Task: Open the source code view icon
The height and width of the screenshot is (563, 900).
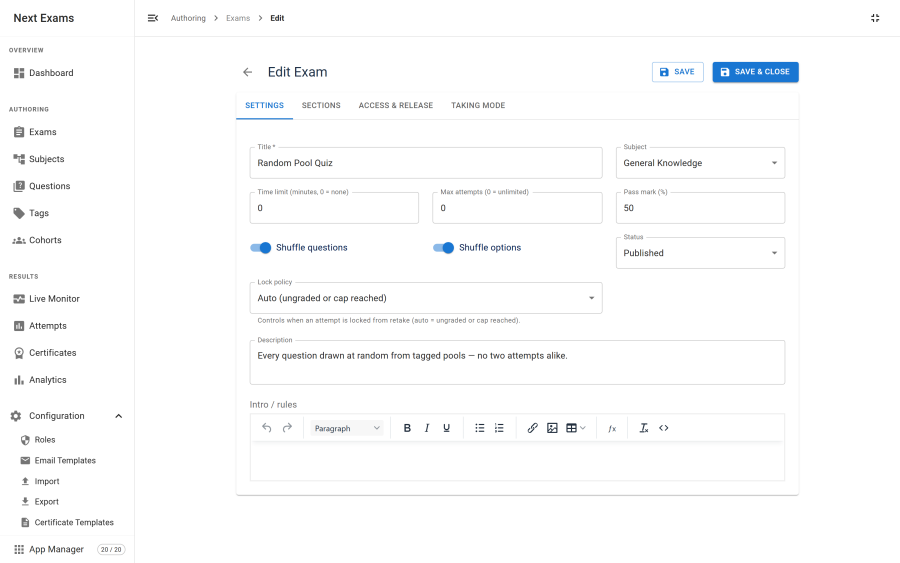Action: [x=664, y=428]
